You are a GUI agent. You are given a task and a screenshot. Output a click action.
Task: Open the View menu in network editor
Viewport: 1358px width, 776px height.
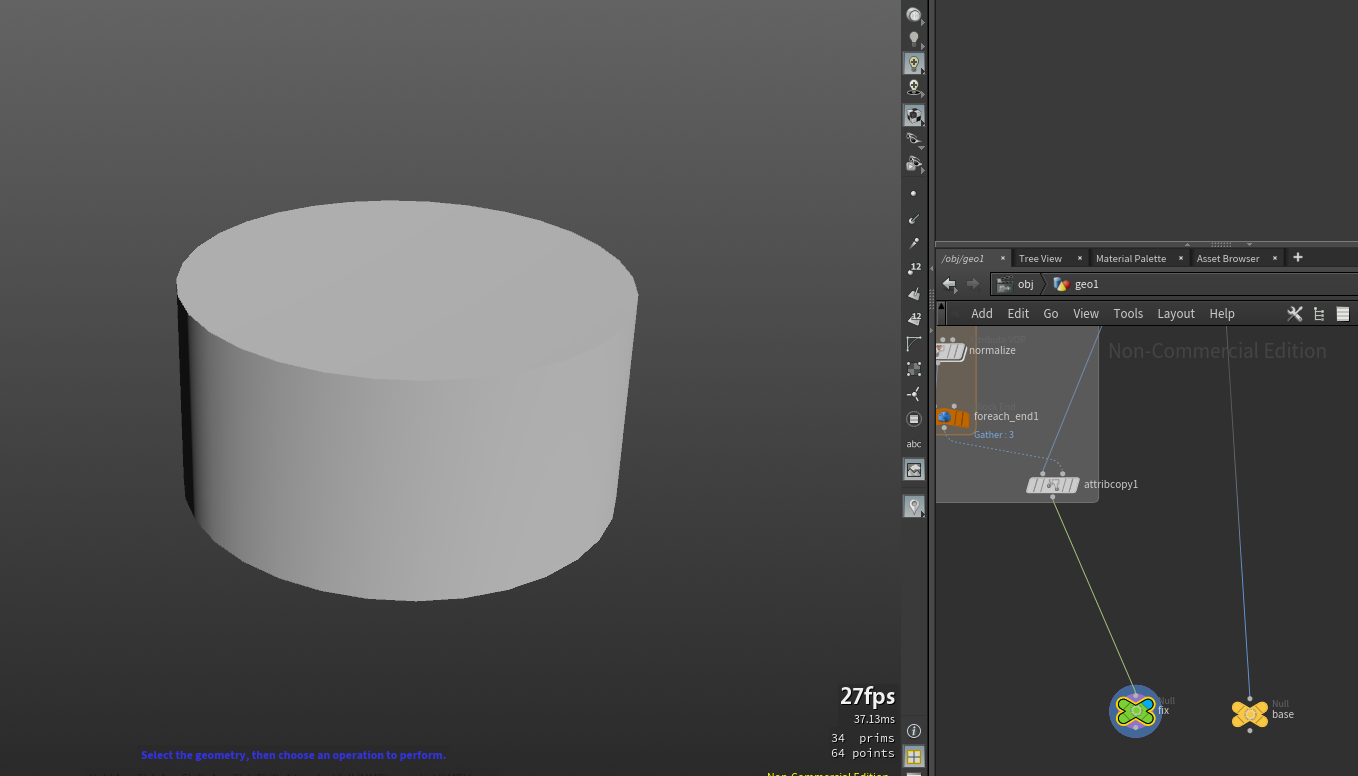click(1086, 313)
